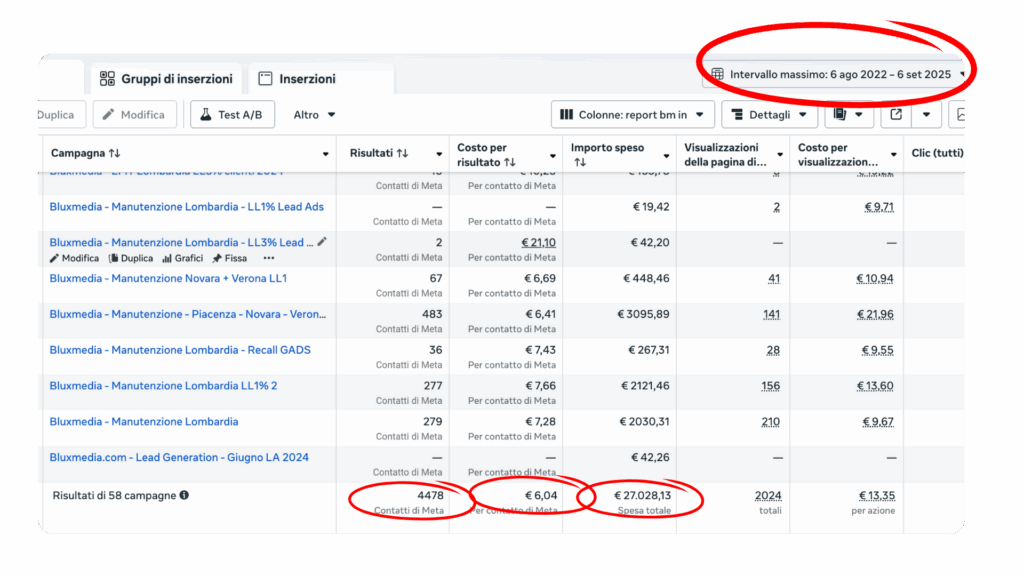This screenshot has width=1024, height=576.
Task: Open the three-dots menu in the LL3% row
Action: point(268,258)
